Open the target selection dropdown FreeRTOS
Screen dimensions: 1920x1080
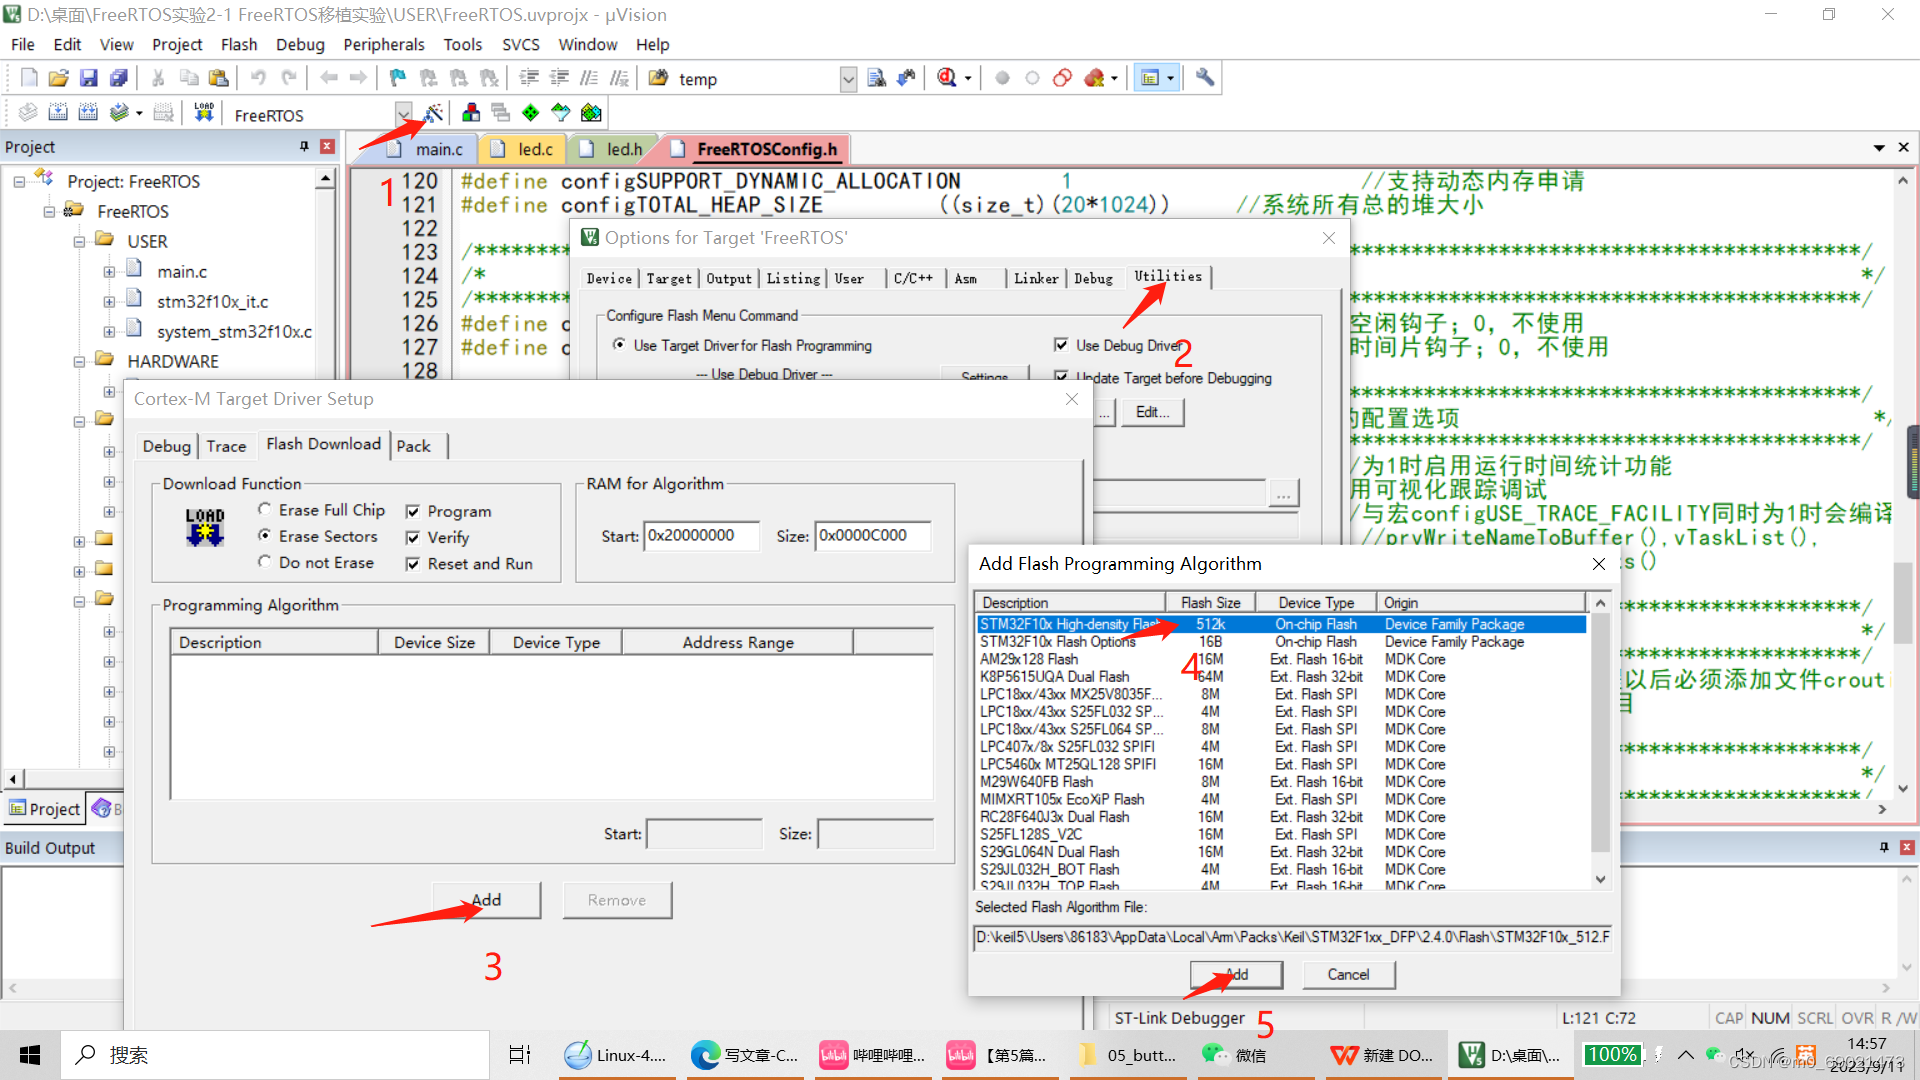point(403,114)
